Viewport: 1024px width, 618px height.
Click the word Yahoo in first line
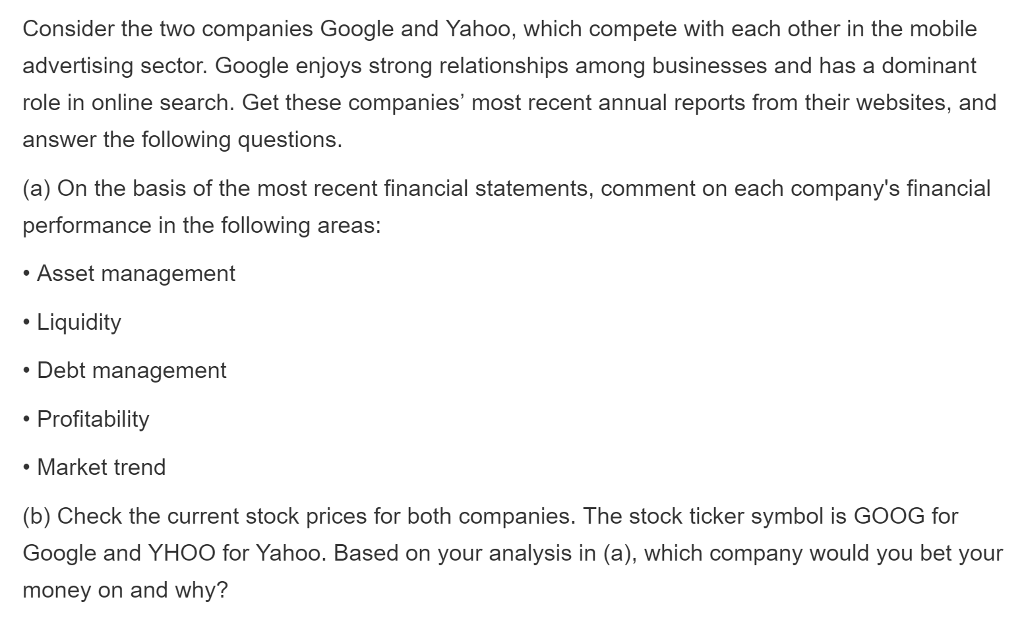[x=479, y=29]
